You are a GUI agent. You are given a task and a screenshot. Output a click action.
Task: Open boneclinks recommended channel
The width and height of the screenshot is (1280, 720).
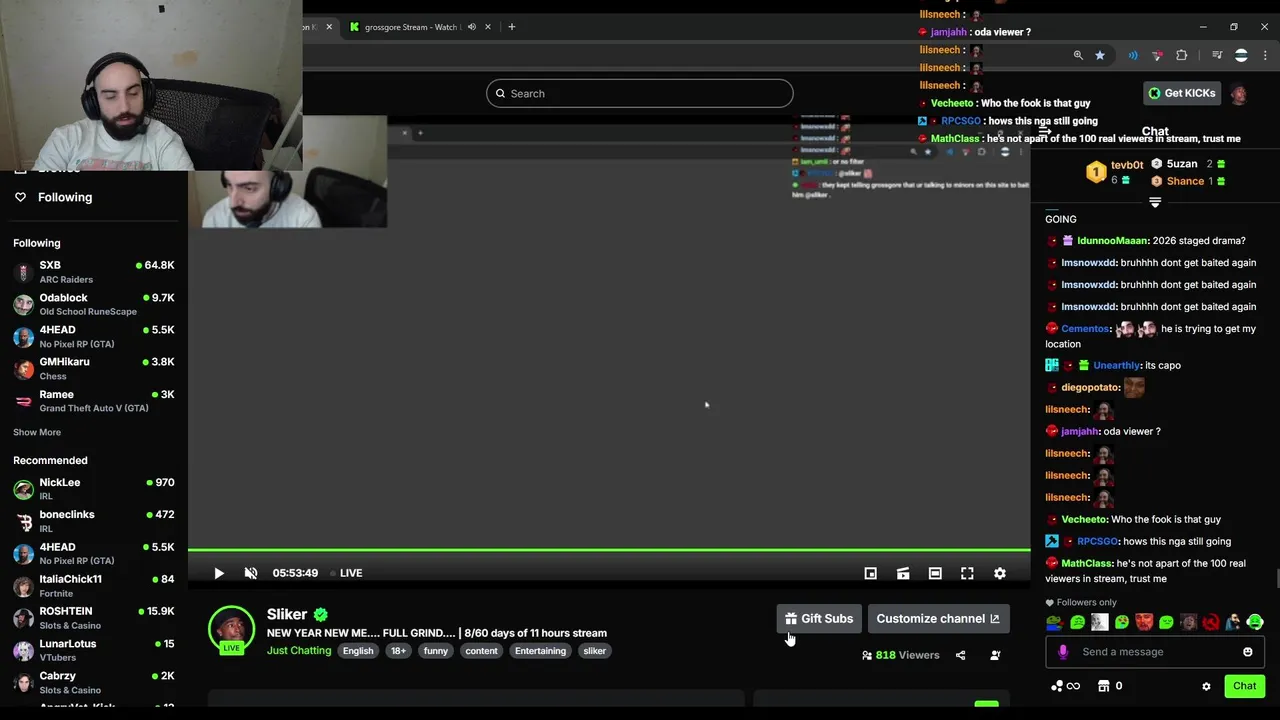(x=94, y=520)
